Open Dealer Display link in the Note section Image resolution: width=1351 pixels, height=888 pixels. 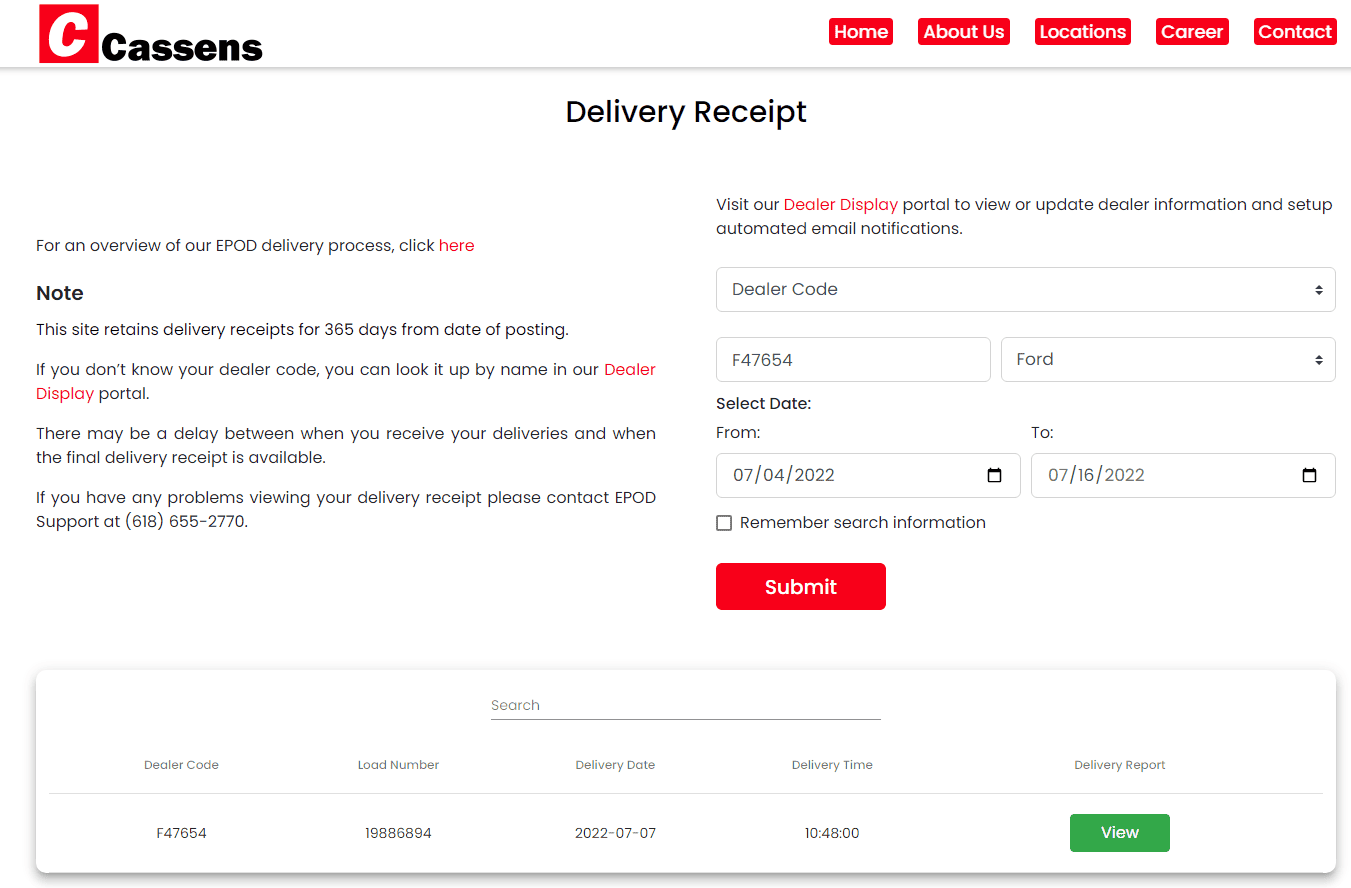[629, 370]
